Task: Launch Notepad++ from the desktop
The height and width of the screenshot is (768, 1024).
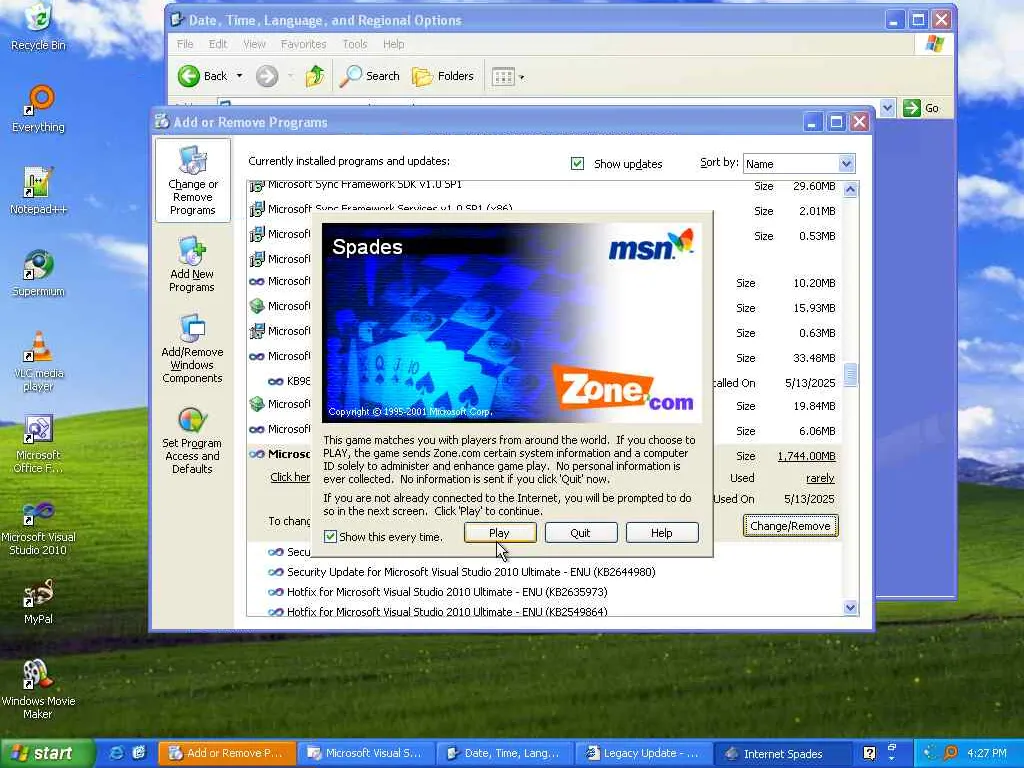Action: 39,191
